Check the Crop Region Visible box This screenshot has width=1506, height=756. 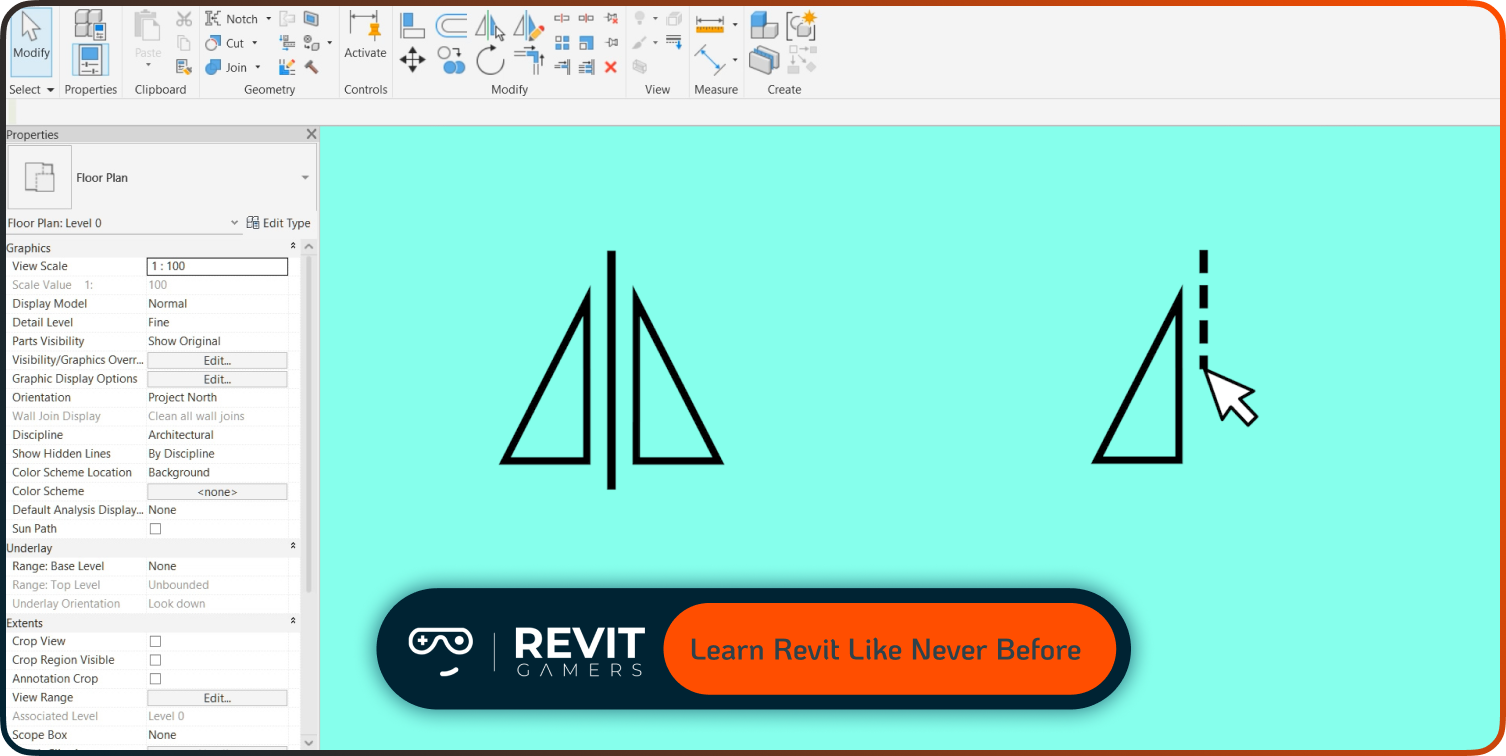pos(155,660)
